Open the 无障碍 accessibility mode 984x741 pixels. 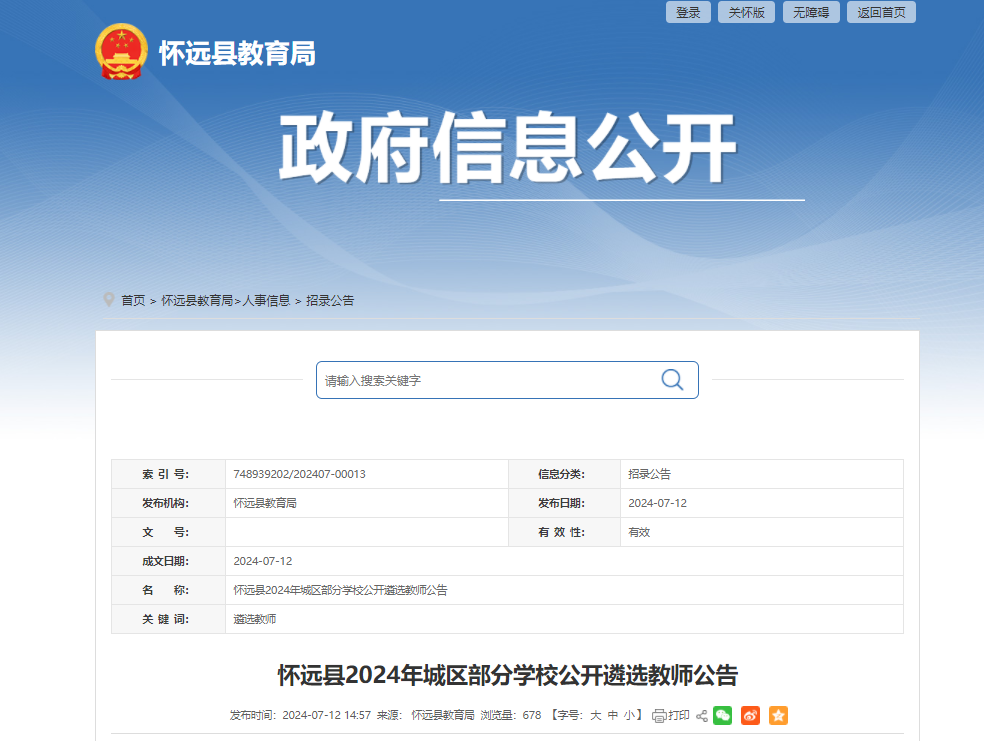click(811, 13)
